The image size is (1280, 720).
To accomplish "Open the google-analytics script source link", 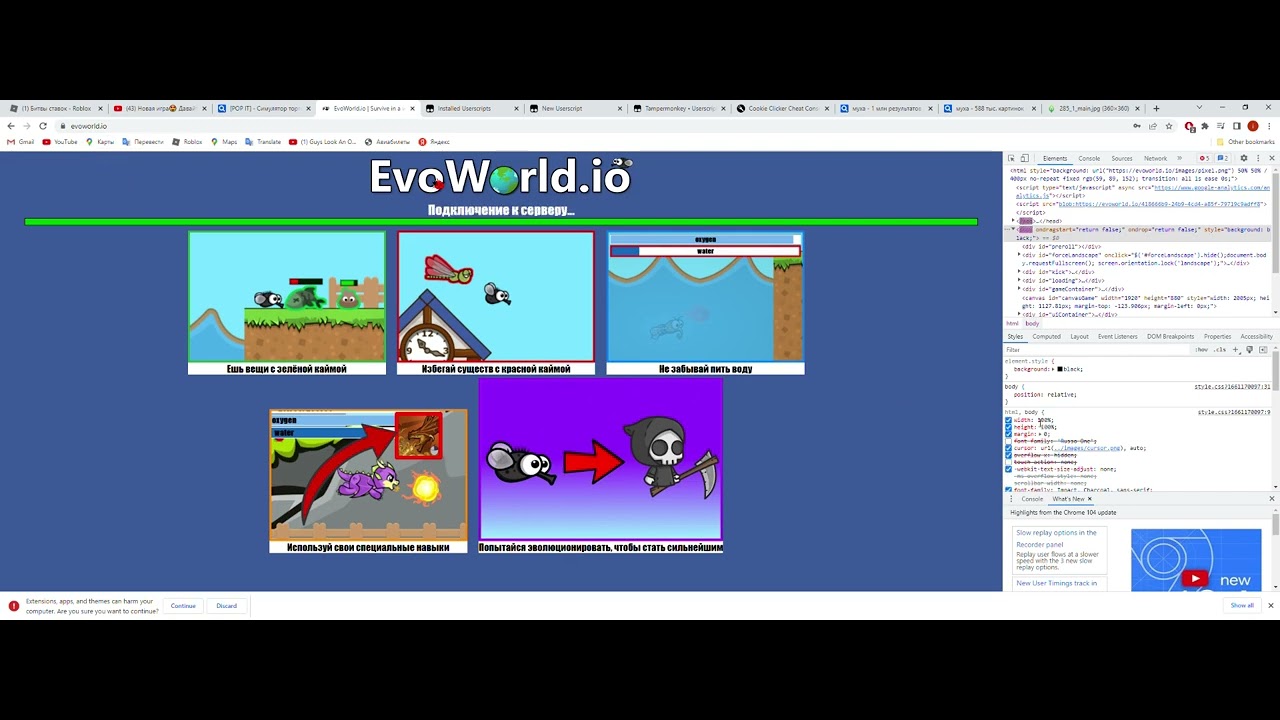I will [1213, 187].
